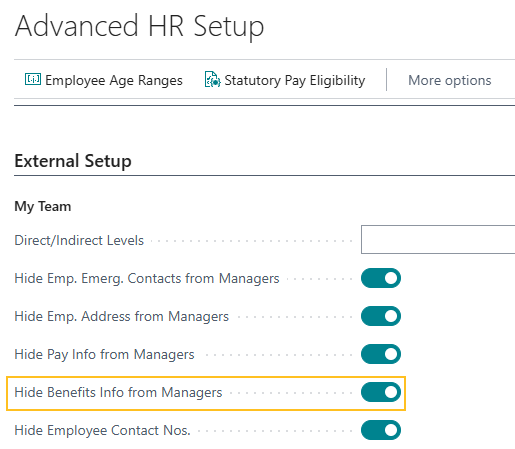This screenshot has height=449, width=515.
Task: Click the Direct/Indirect Levels input field
Action: coord(438,240)
